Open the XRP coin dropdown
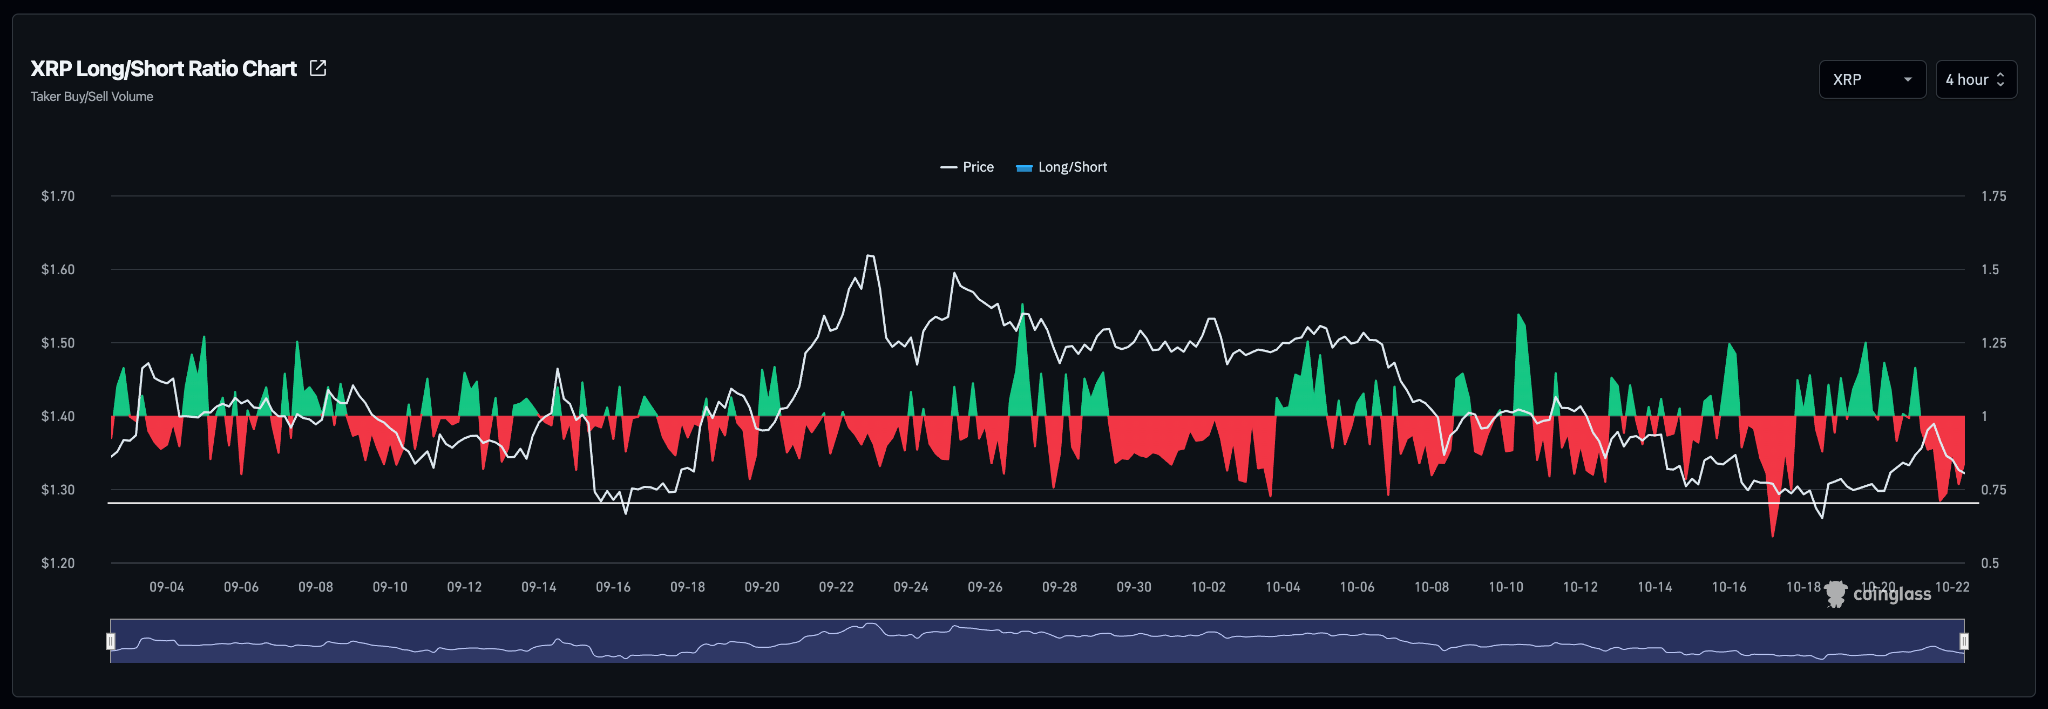 point(1872,80)
